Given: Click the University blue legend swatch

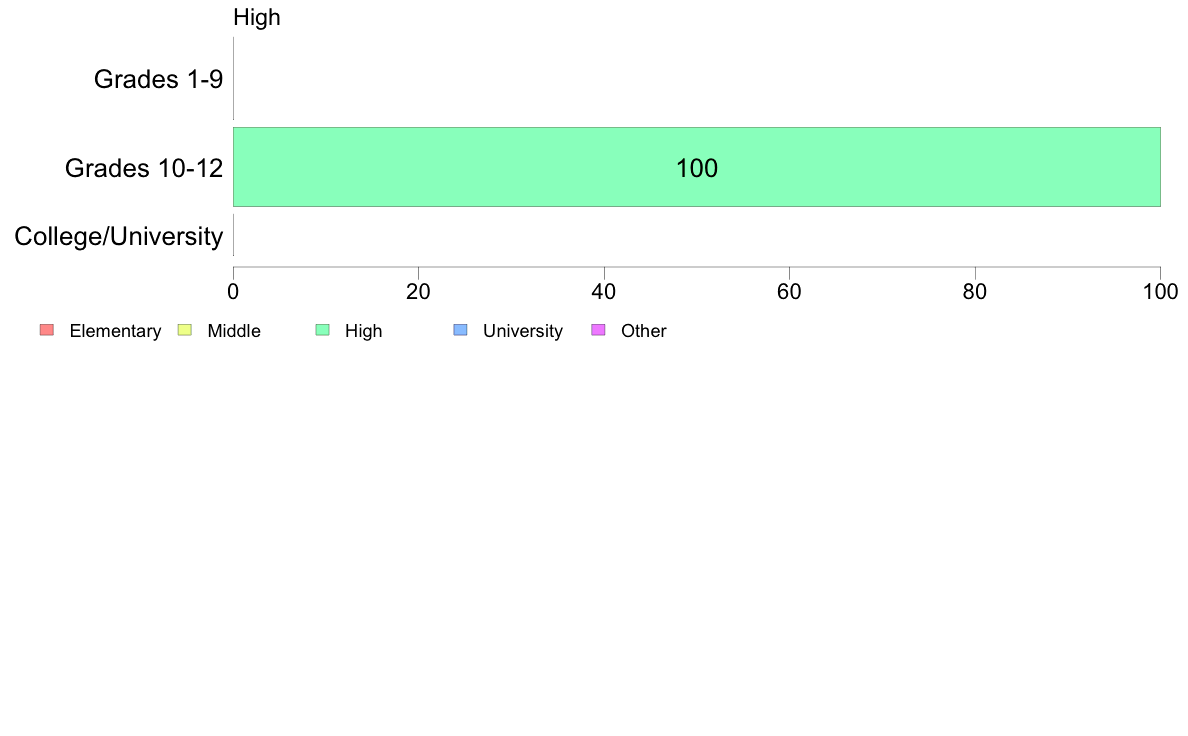Looking at the screenshot, I should [x=461, y=330].
